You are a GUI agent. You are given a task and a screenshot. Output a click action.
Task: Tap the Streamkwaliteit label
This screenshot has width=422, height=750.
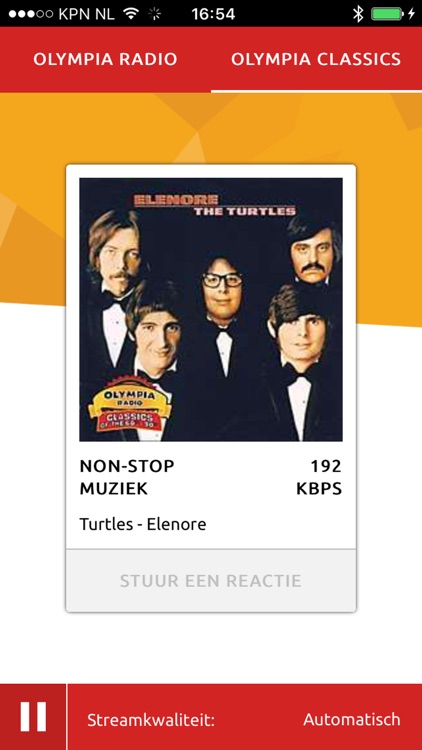[151, 720]
